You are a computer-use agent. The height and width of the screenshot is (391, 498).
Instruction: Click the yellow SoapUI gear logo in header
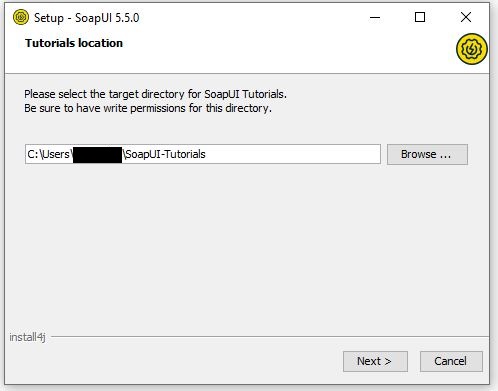[471, 49]
